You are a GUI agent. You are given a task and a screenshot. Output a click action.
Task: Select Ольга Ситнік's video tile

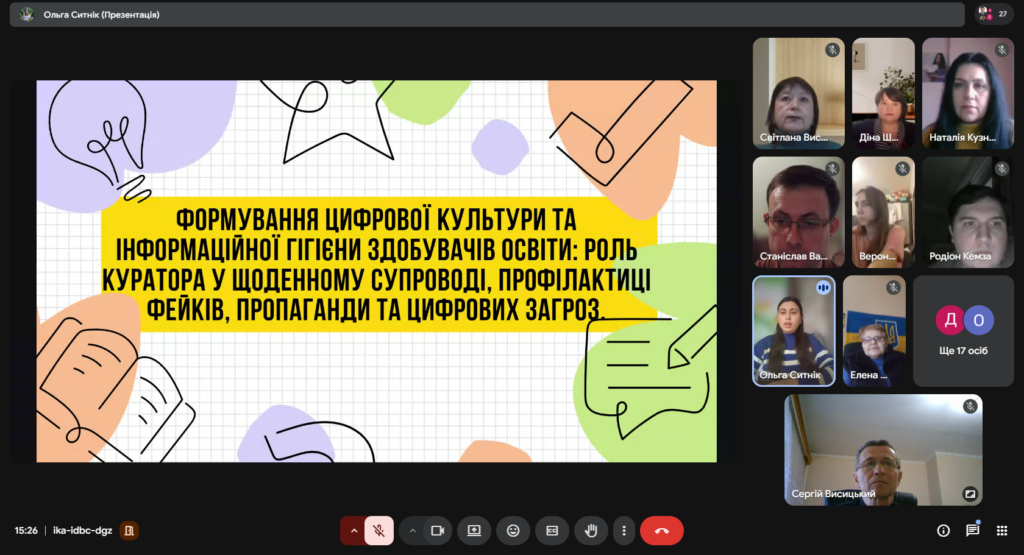pyautogui.click(x=793, y=331)
